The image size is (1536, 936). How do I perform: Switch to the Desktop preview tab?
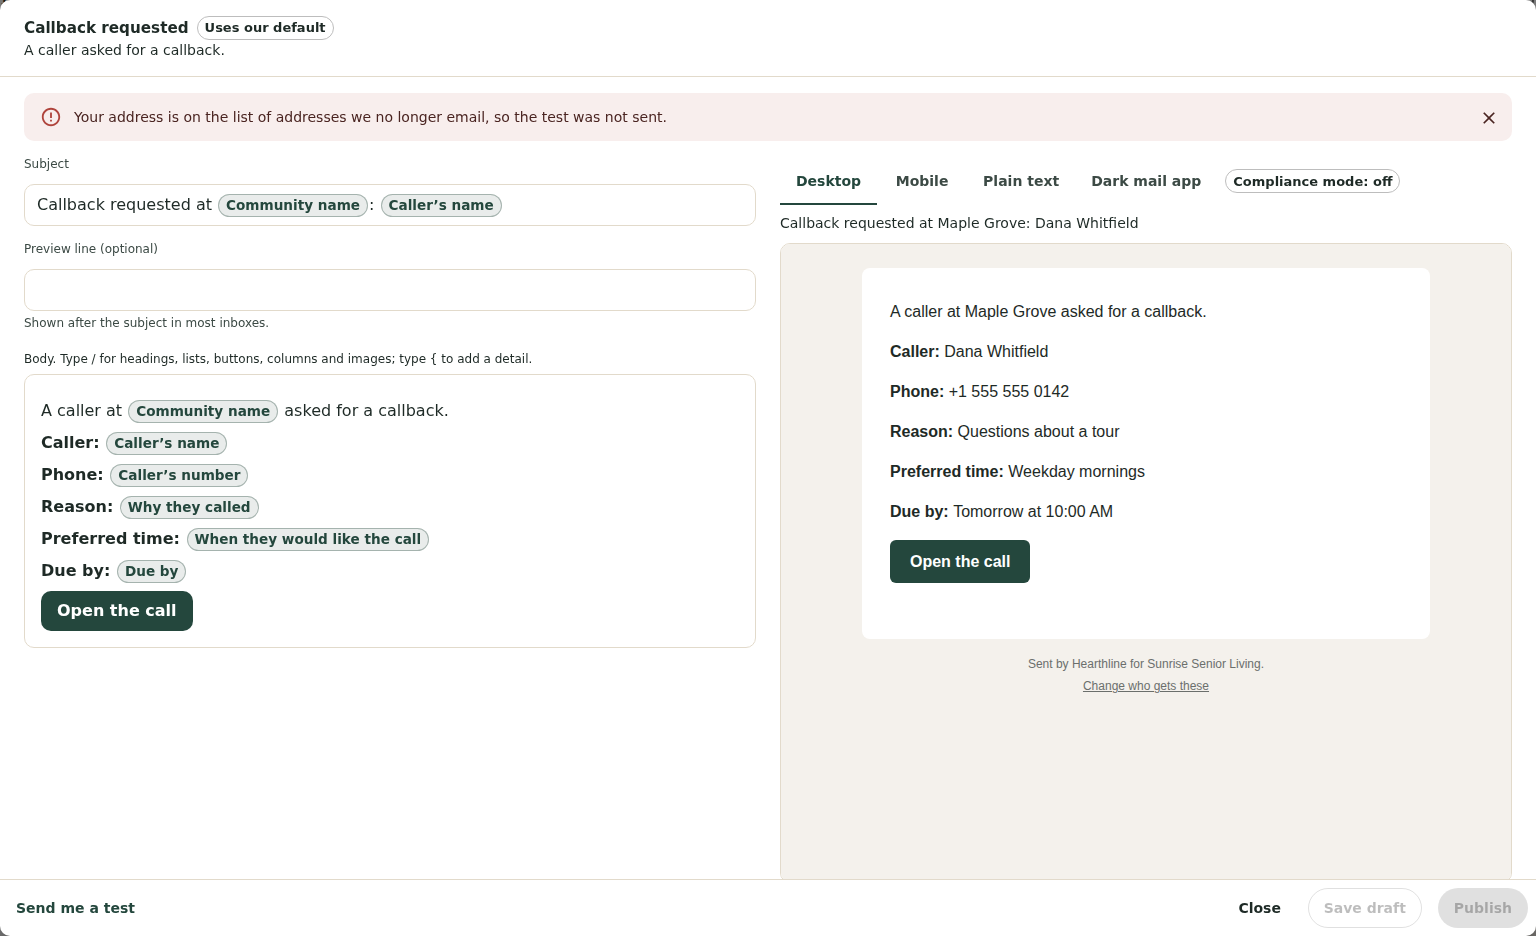point(828,181)
